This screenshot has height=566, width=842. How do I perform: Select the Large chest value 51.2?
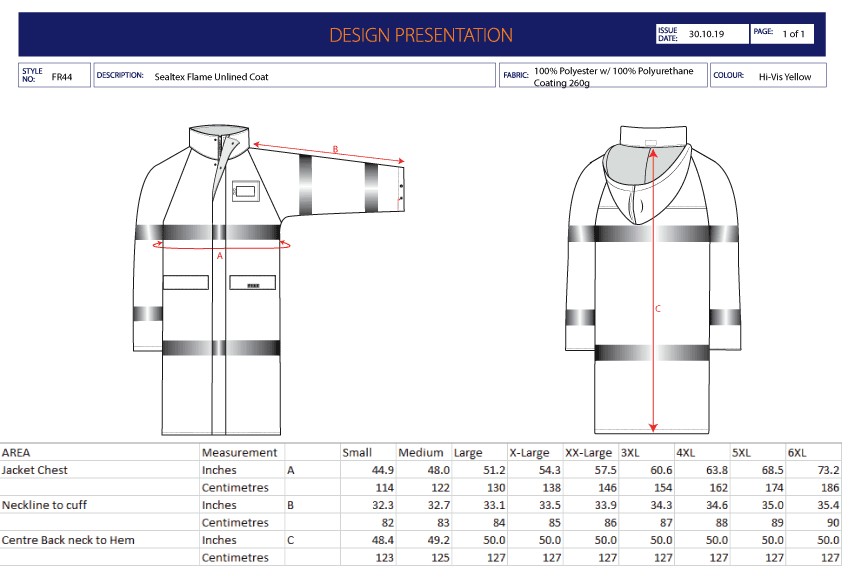[495, 470]
